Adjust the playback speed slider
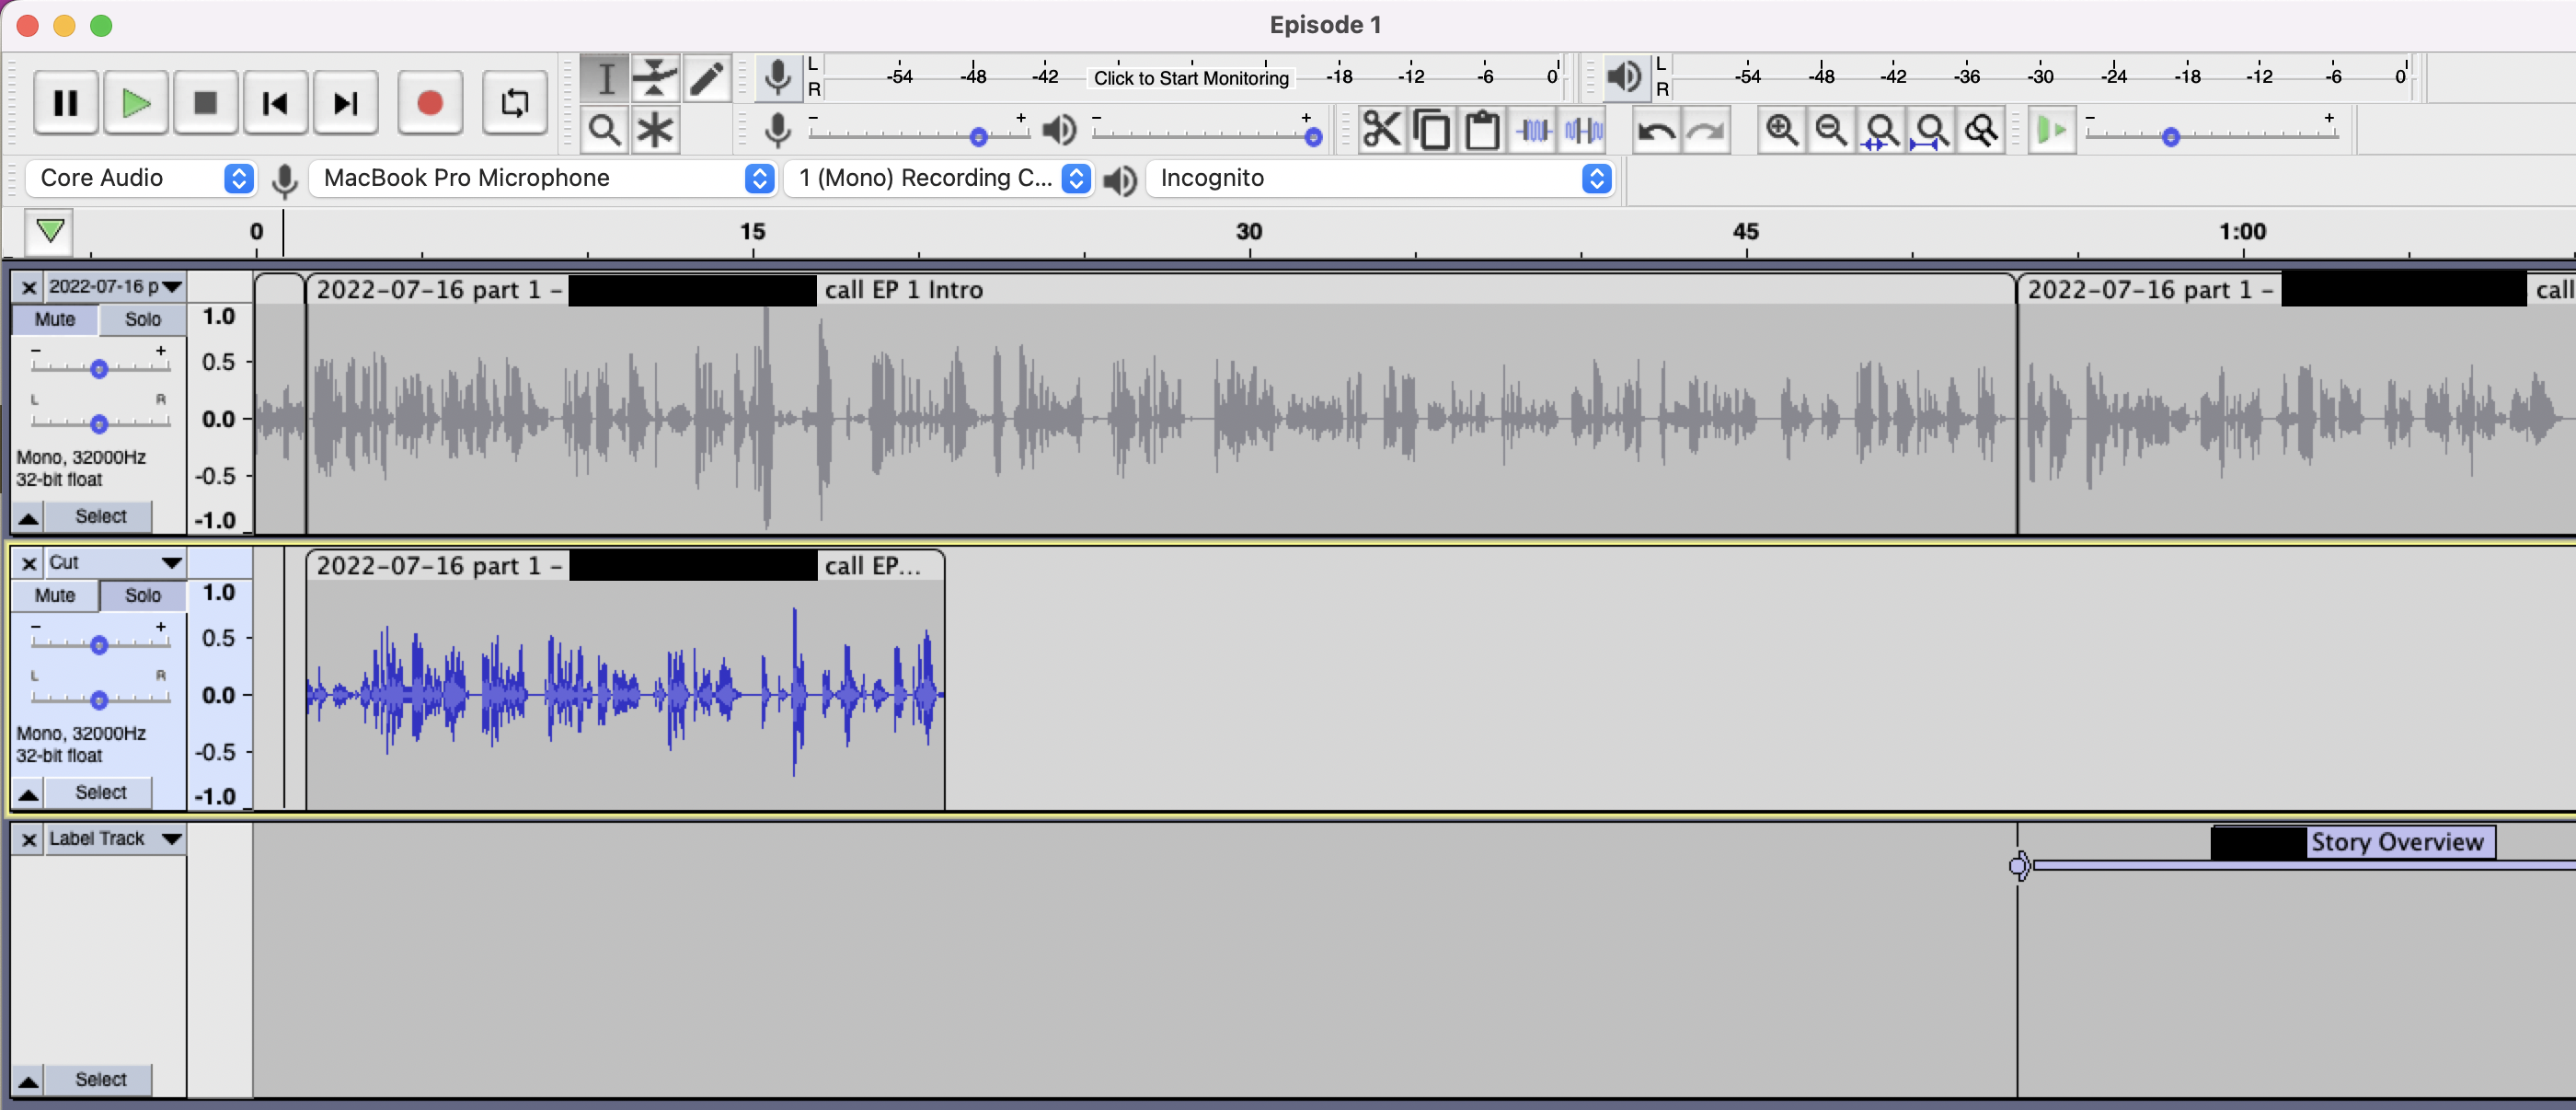2576x1110 pixels. click(x=2170, y=136)
